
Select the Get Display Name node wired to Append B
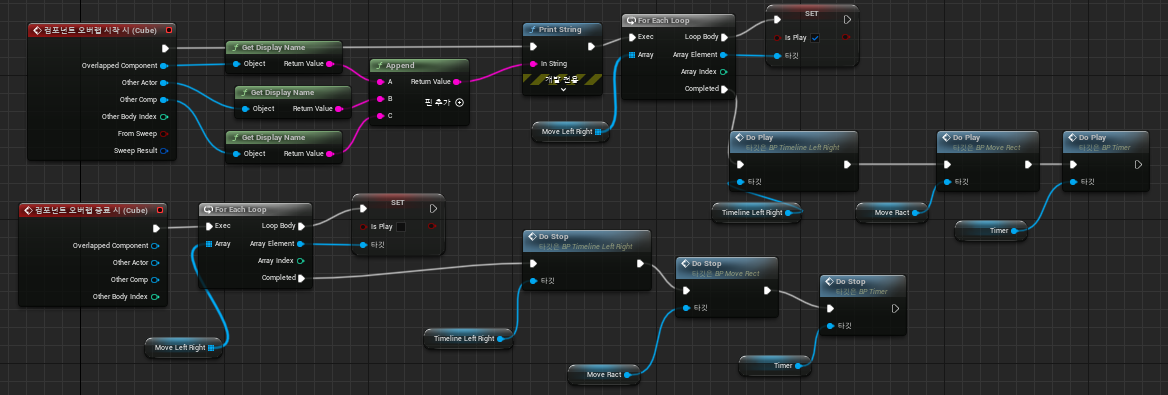293,92
